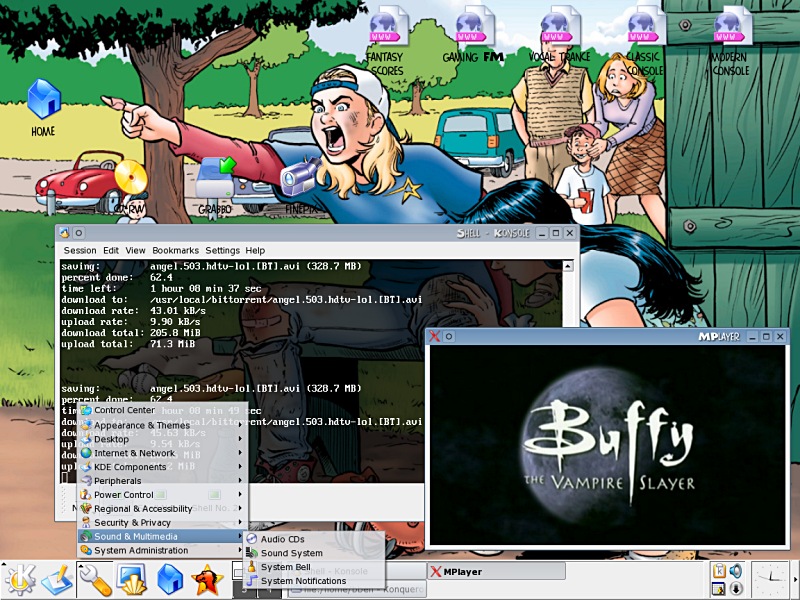800x600 pixels.
Task: Expand System Administration submenu
Action: click(162, 551)
